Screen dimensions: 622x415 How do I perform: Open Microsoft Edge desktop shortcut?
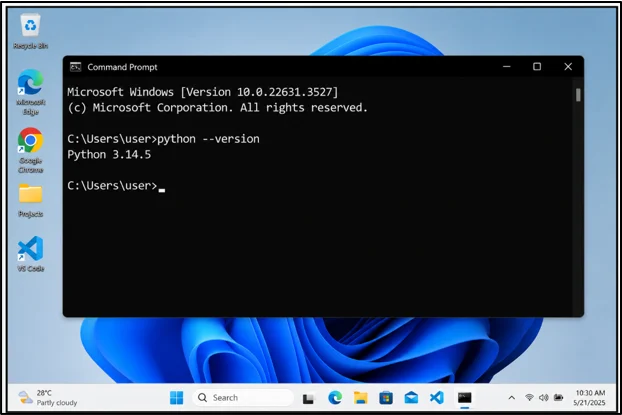pyautogui.click(x=31, y=92)
